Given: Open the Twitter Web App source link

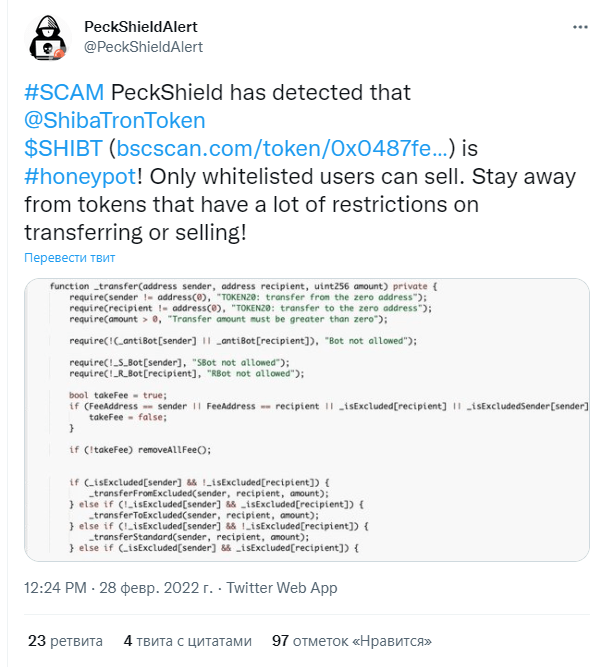Looking at the screenshot, I should (x=282, y=588).
